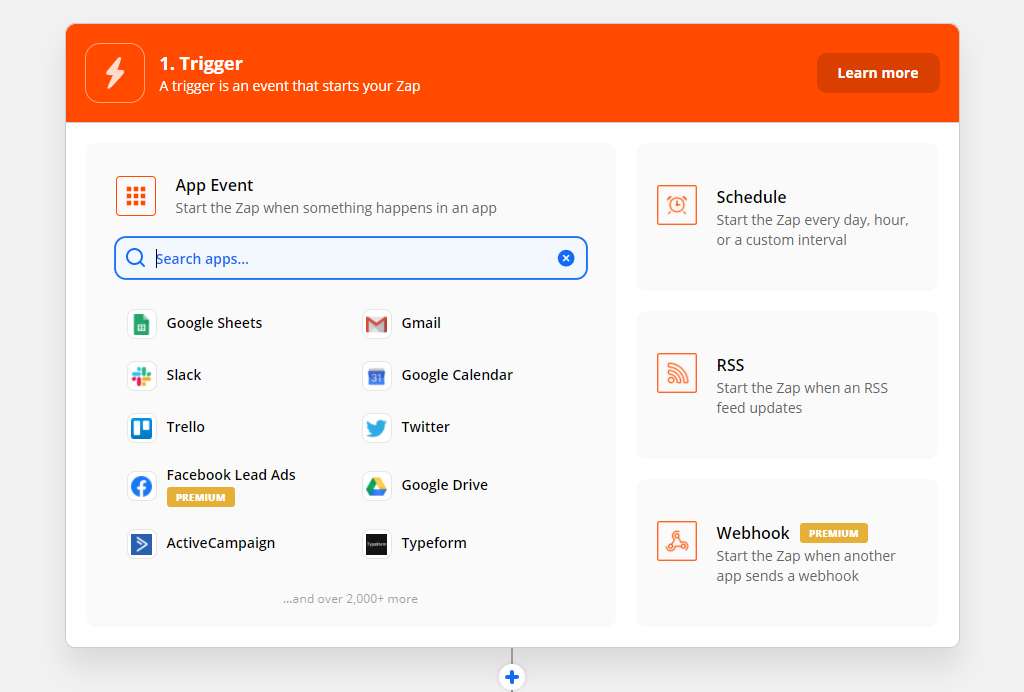Clear the search field with the X icon

566,257
